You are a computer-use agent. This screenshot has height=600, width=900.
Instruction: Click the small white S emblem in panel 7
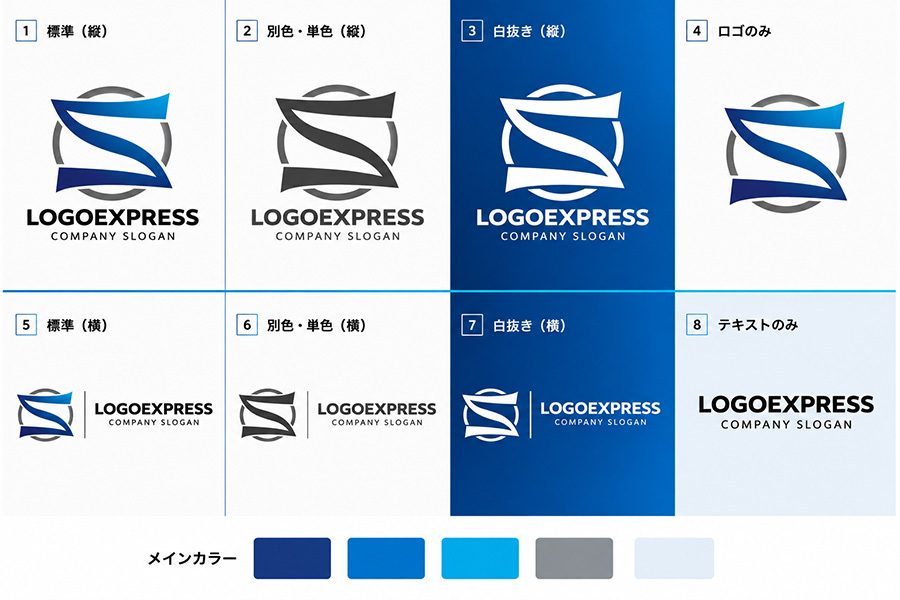click(x=491, y=415)
